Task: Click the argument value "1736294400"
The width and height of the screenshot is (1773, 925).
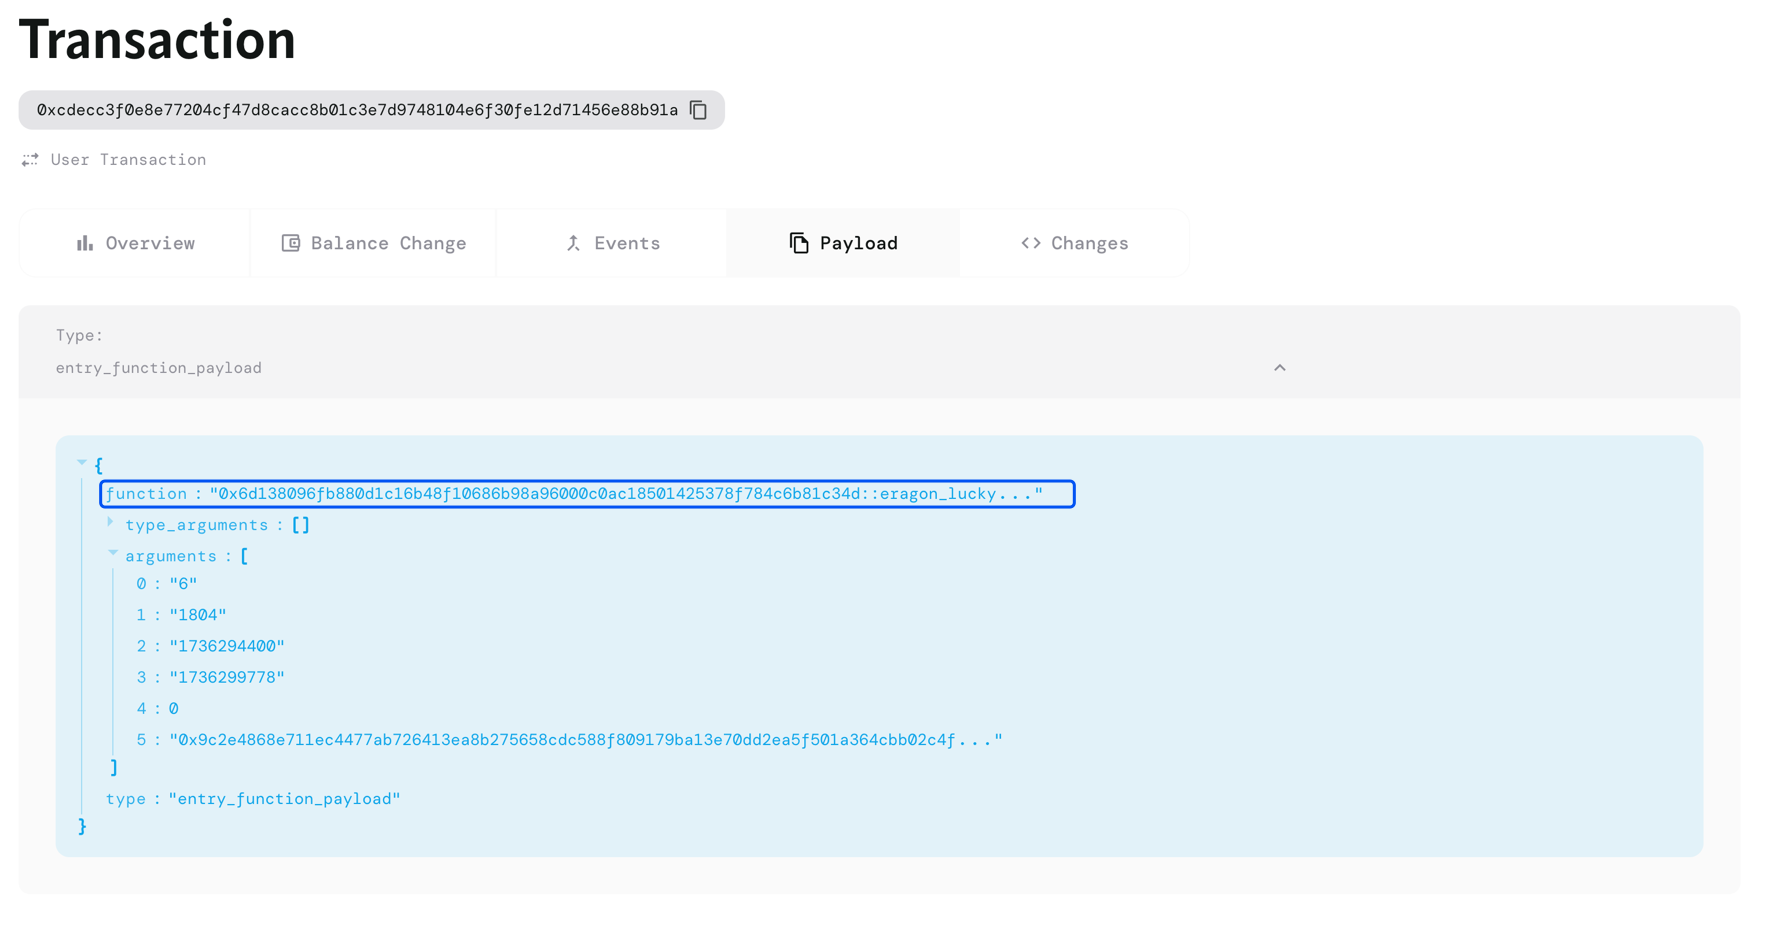Action: pyautogui.click(x=228, y=646)
